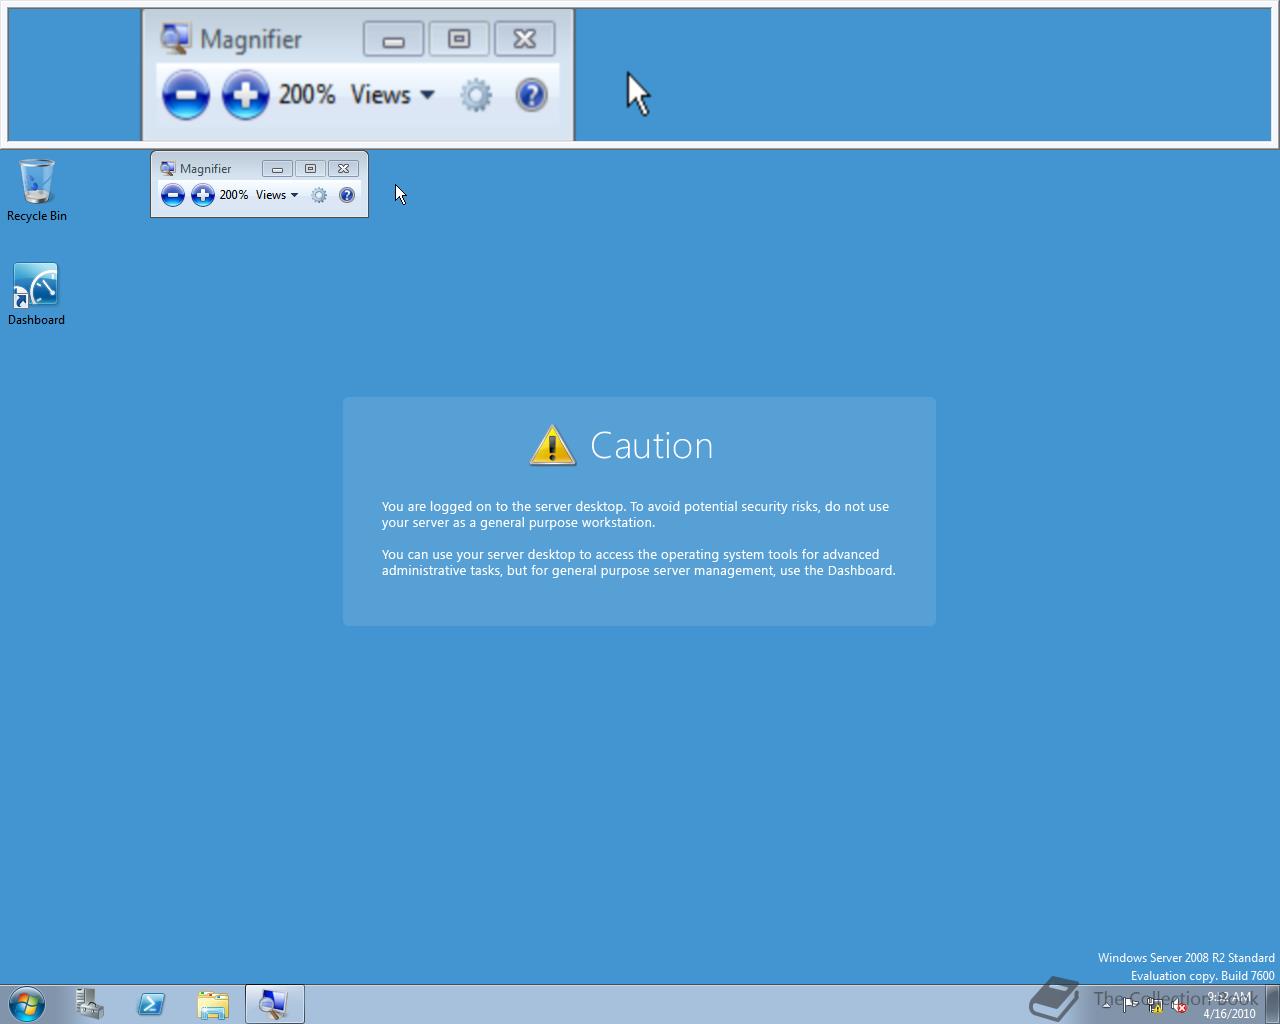Click the Magnifier taskbar button
Screen dimensions: 1280x1024
pyautogui.click(x=274, y=1004)
